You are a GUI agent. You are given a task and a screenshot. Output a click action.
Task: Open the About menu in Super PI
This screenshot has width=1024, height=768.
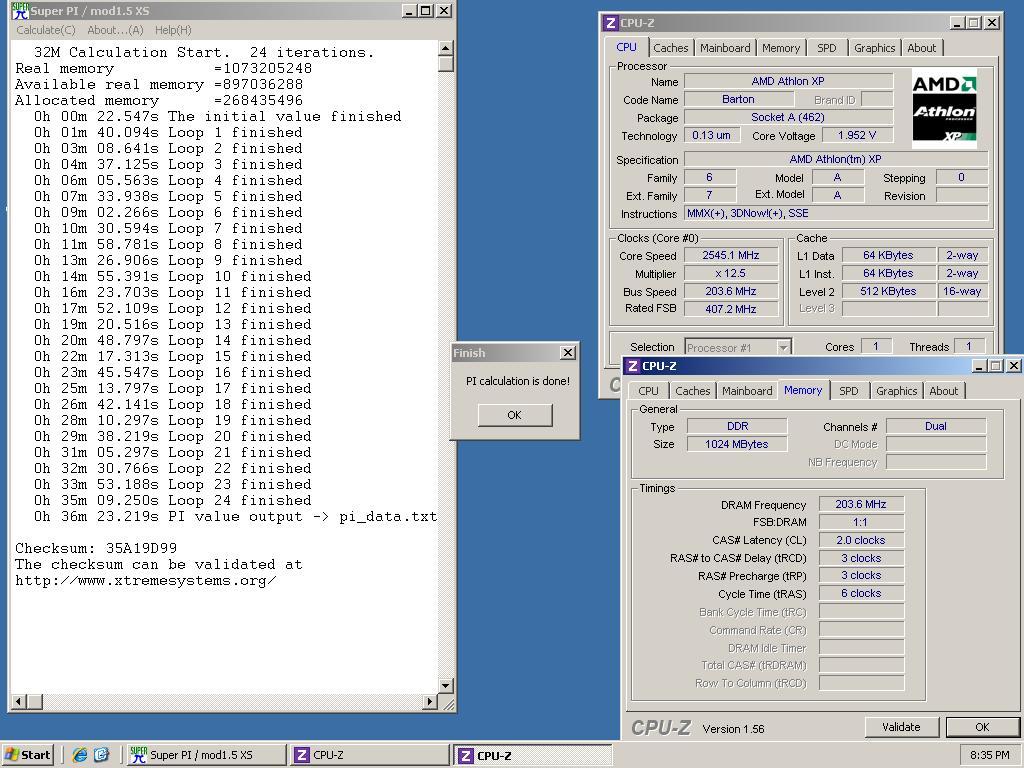pyautogui.click(x=116, y=30)
